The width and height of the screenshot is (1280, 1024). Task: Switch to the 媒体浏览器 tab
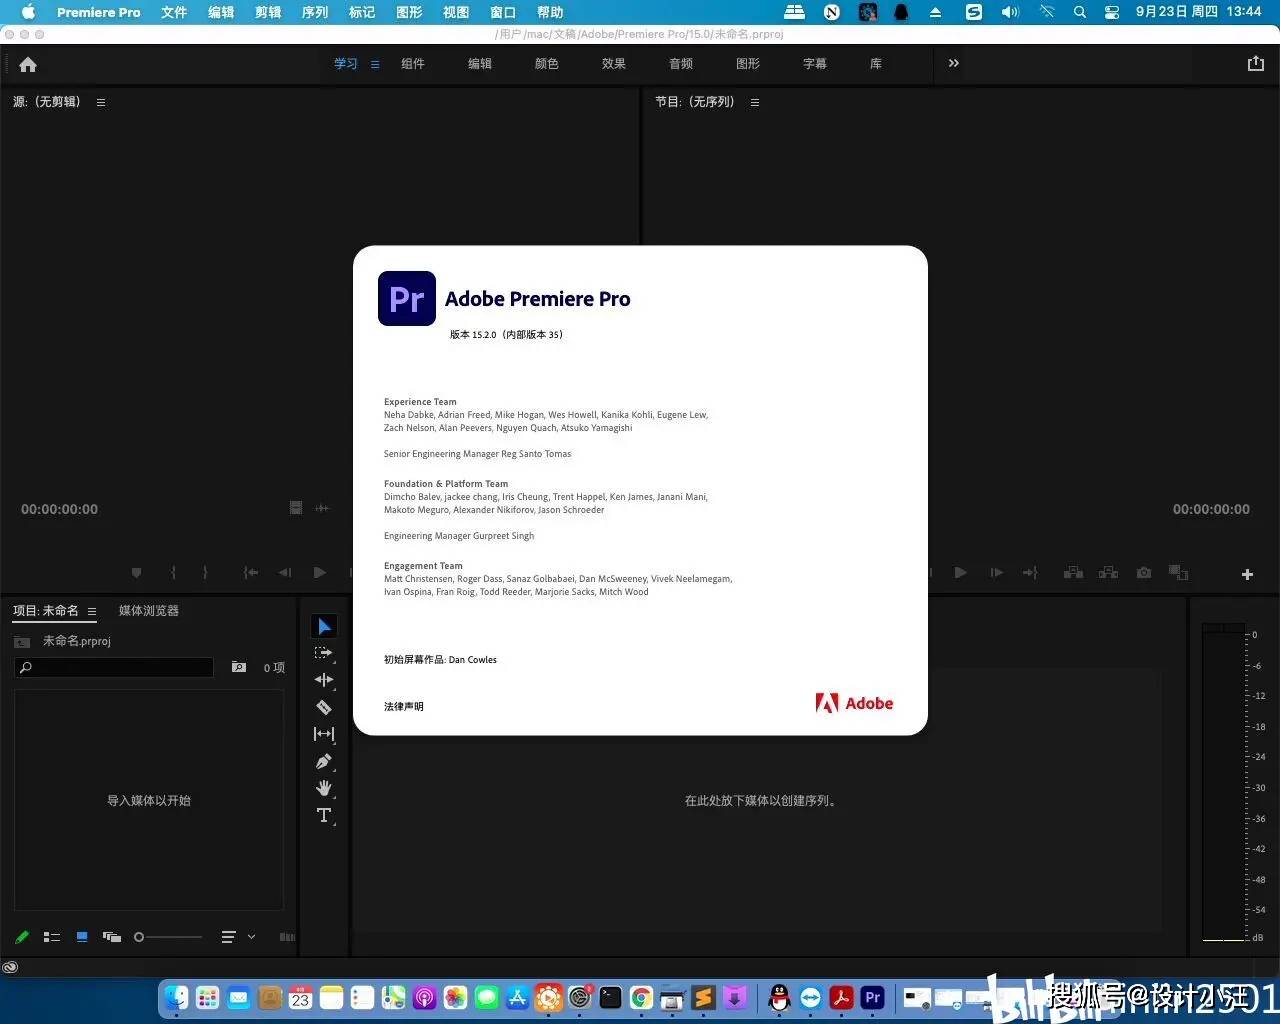tap(149, 610)
